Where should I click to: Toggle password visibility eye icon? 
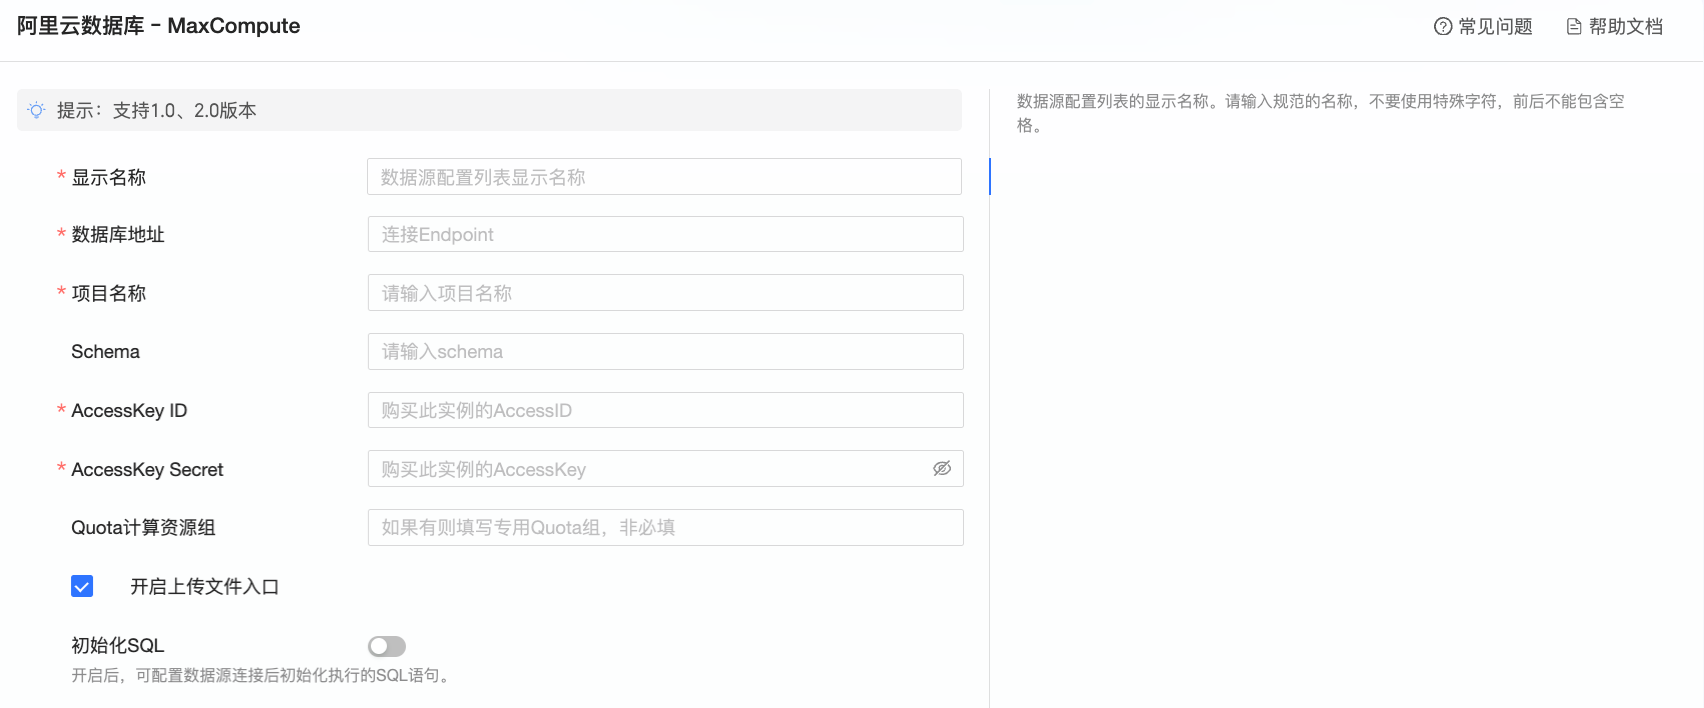point(942,468)
